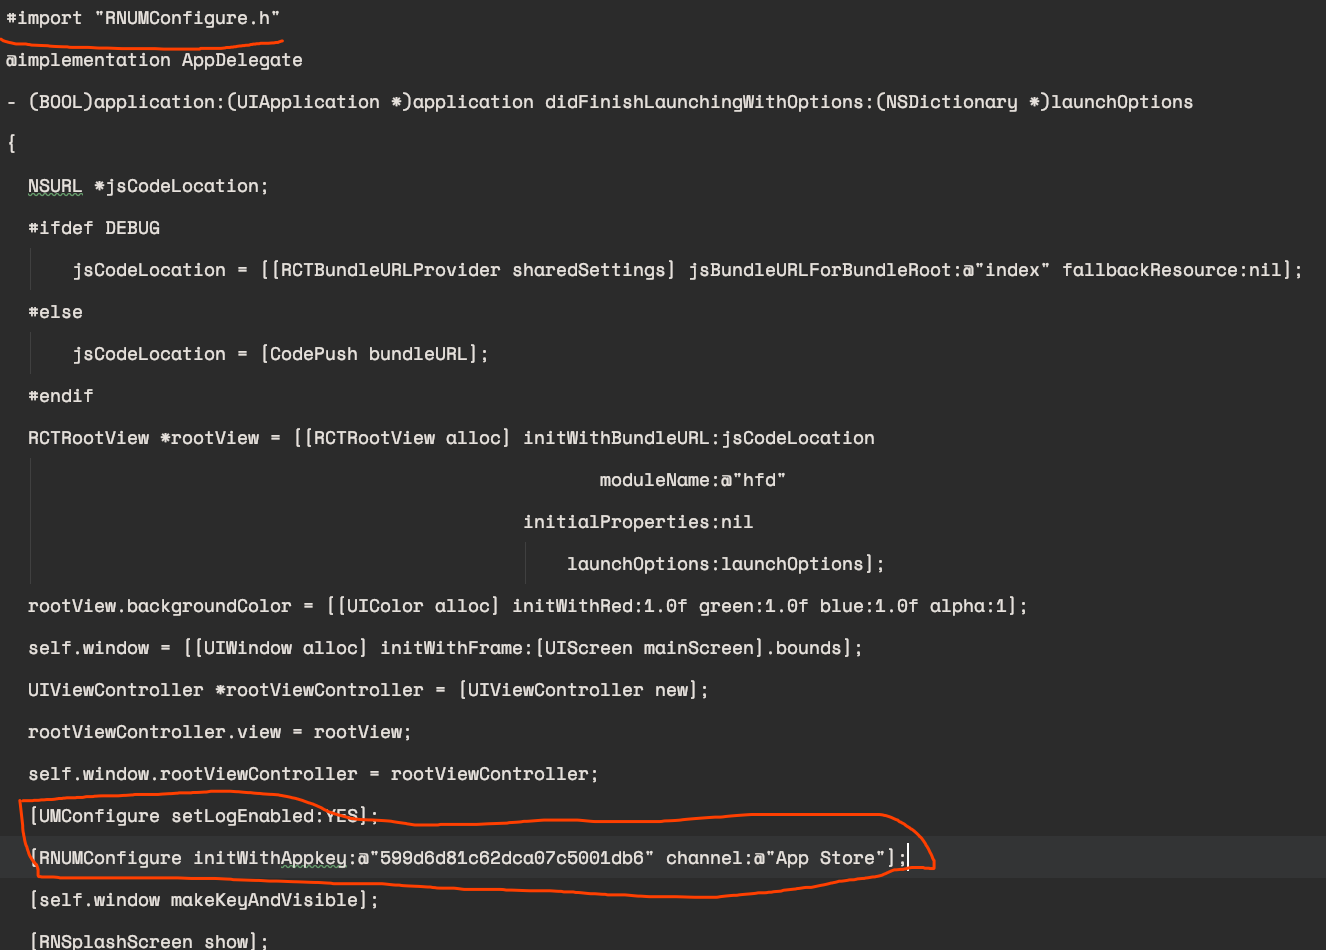Click the rootView.backgroundColor assignment line
The height and width of the screenshot is (950, 1326).
point(527,606)
